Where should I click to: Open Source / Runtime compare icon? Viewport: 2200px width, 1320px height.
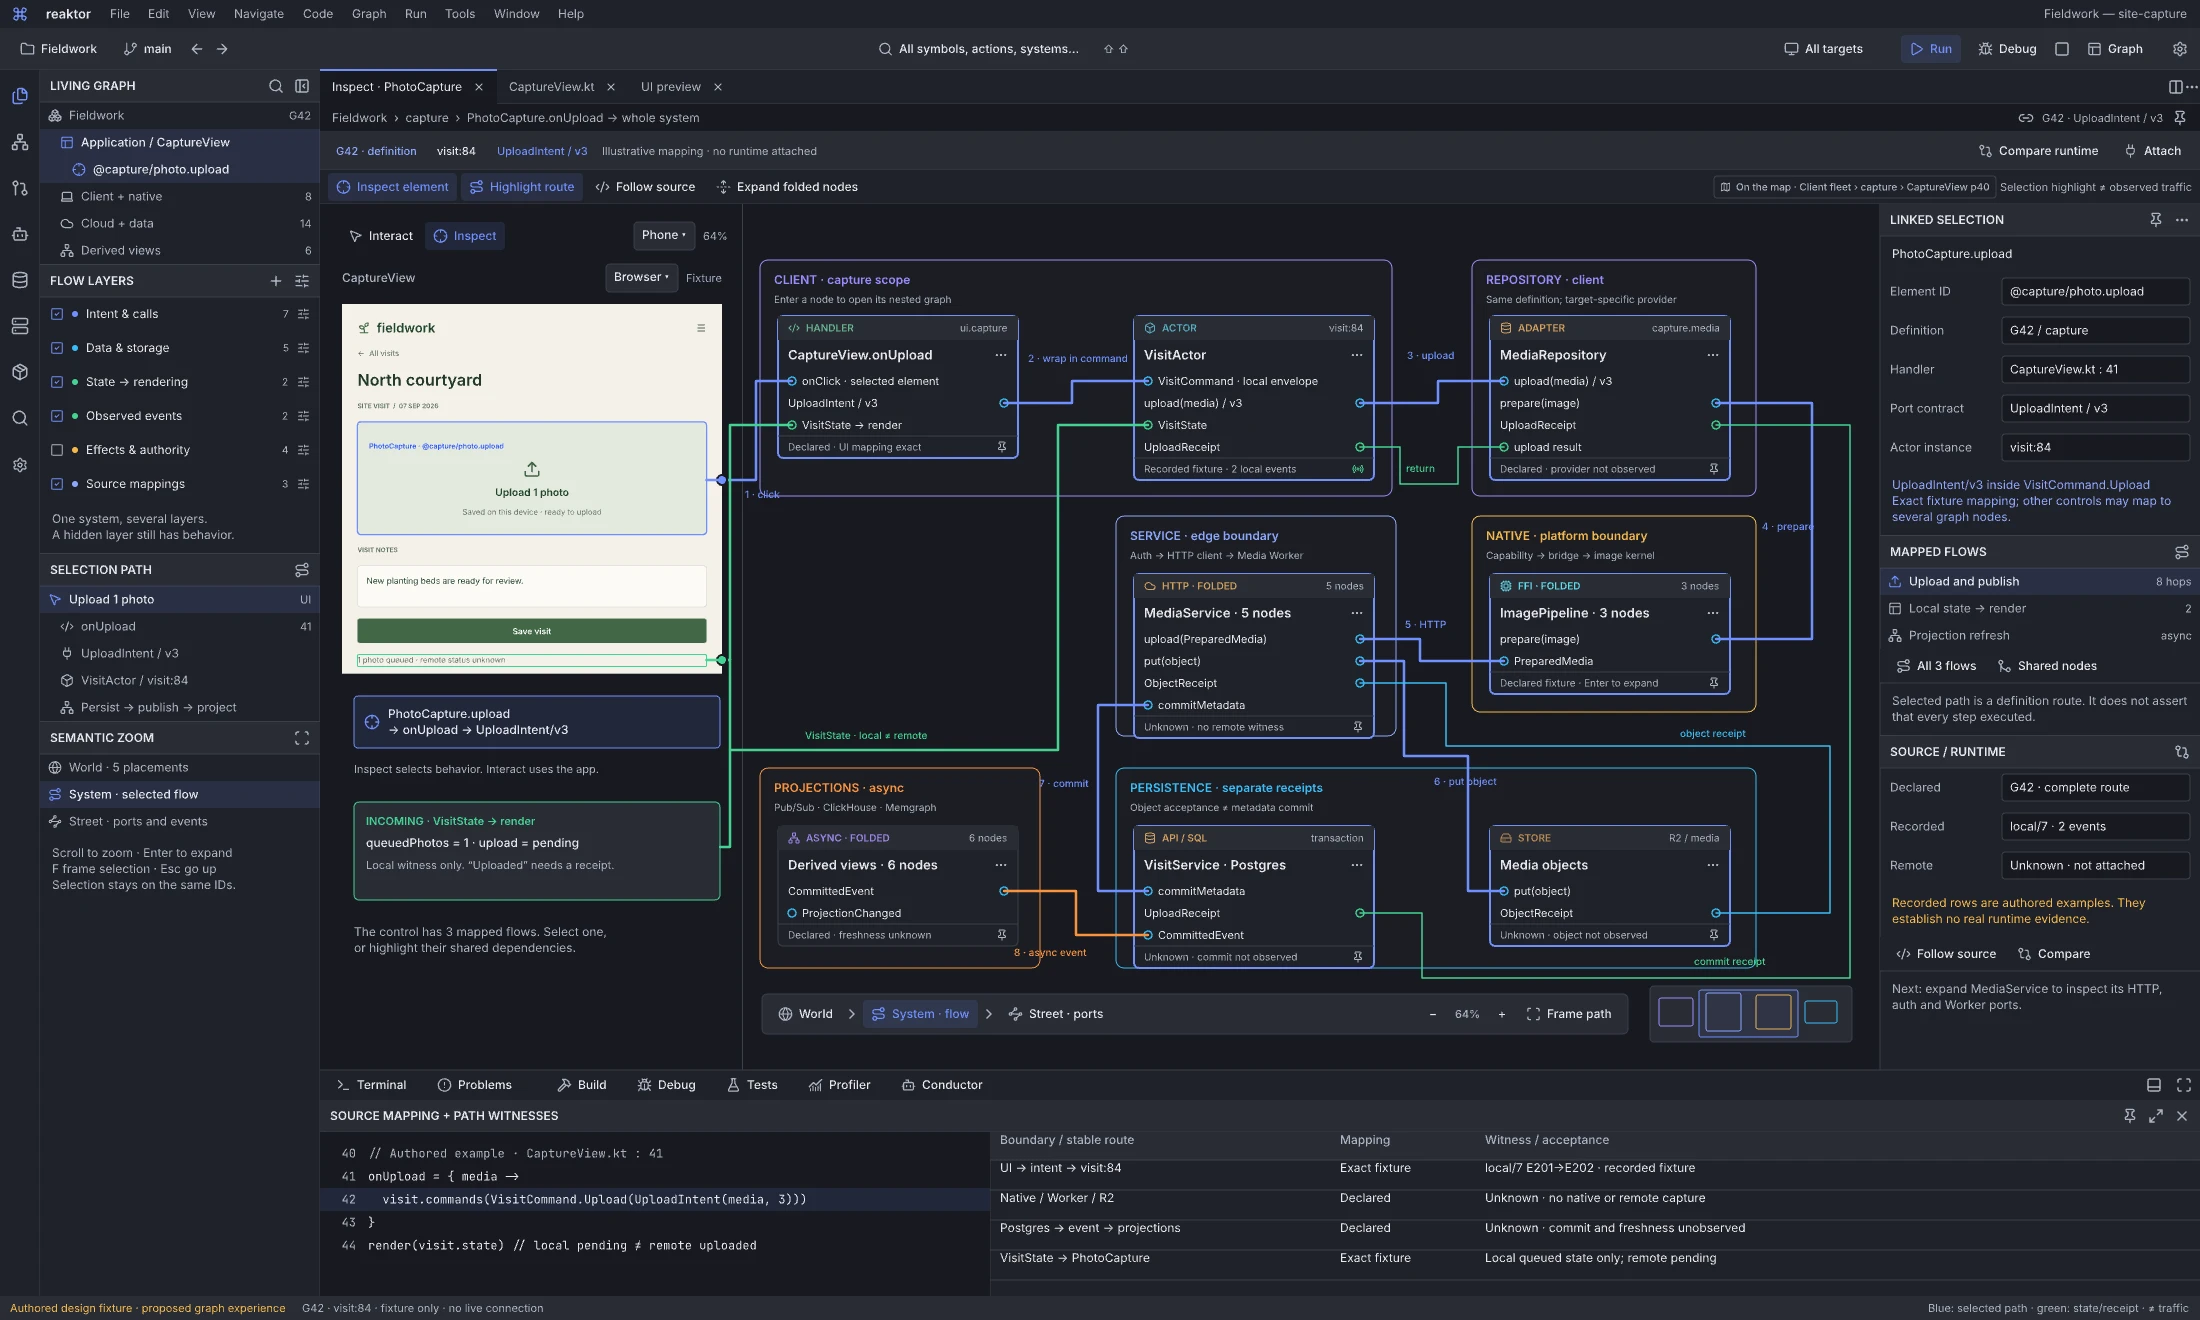pos(2182,752)
